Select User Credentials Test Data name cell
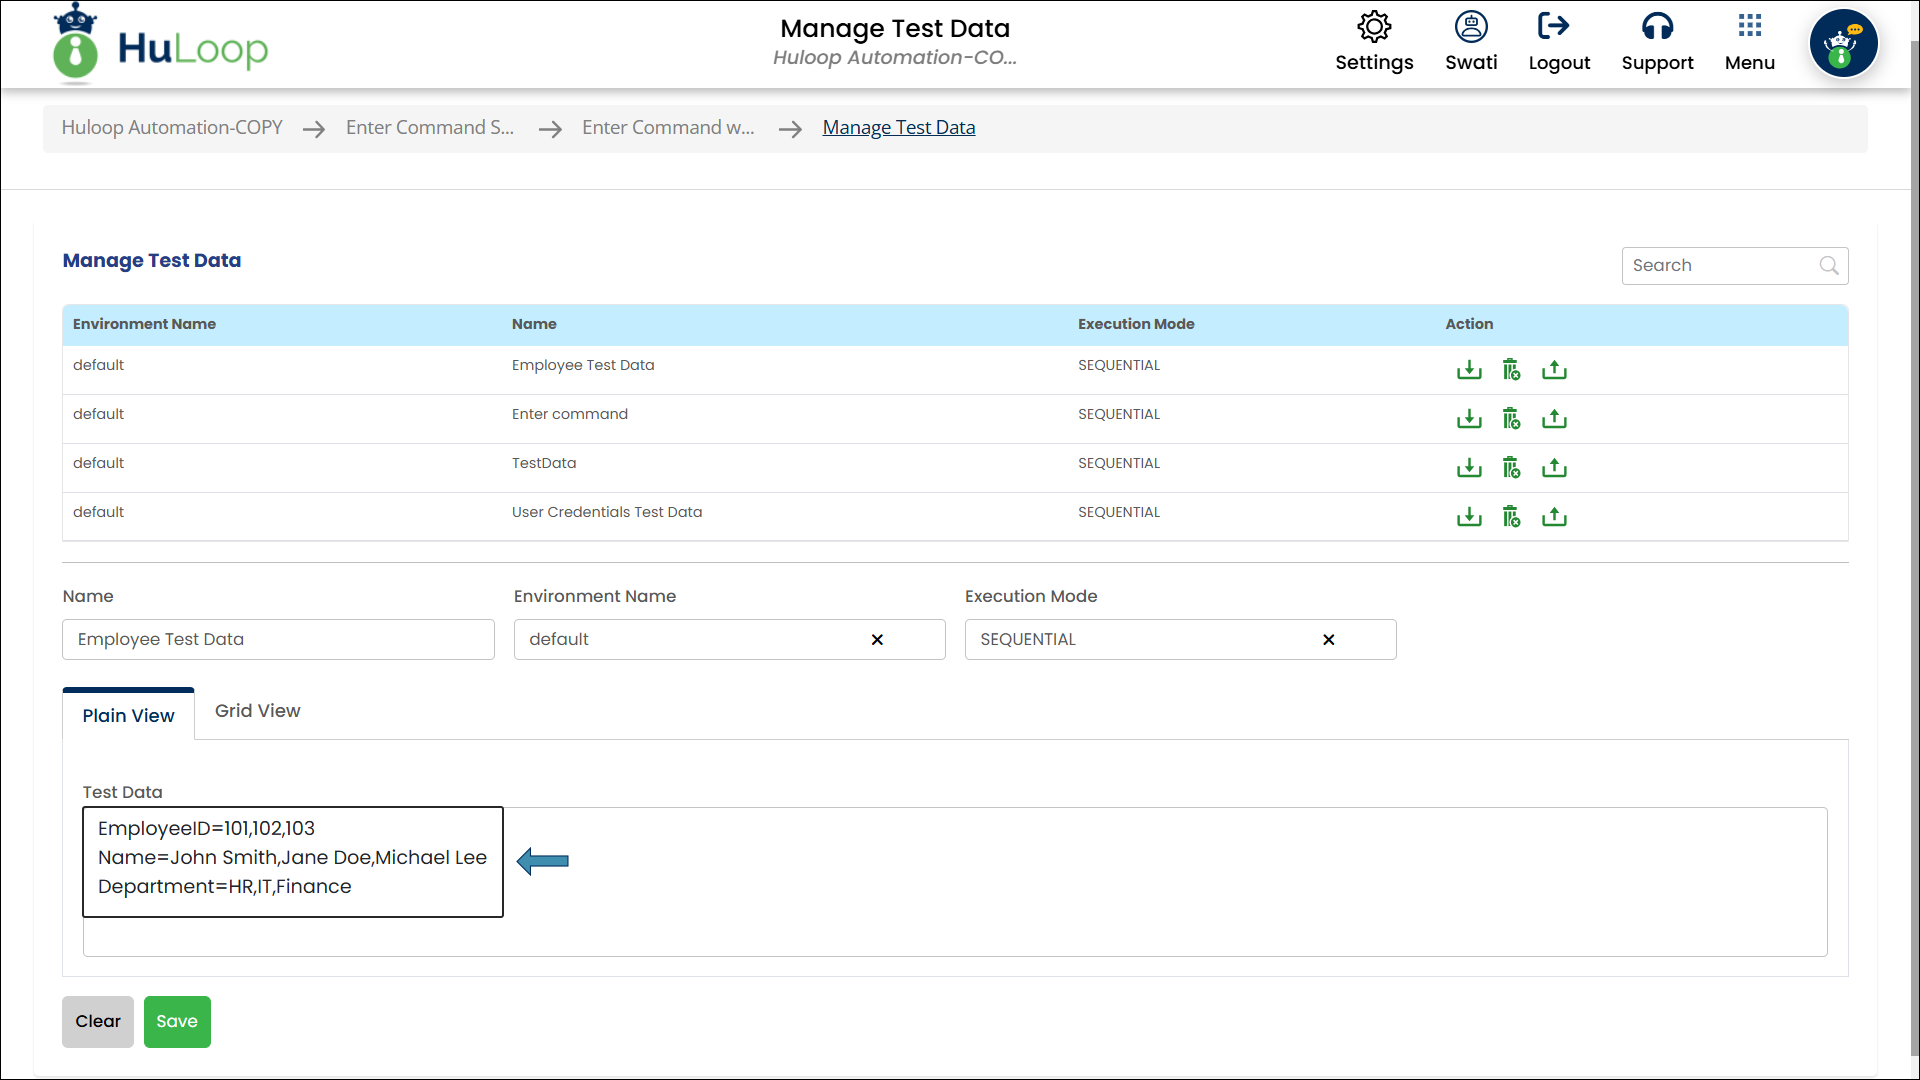 [x=607, y=512]
